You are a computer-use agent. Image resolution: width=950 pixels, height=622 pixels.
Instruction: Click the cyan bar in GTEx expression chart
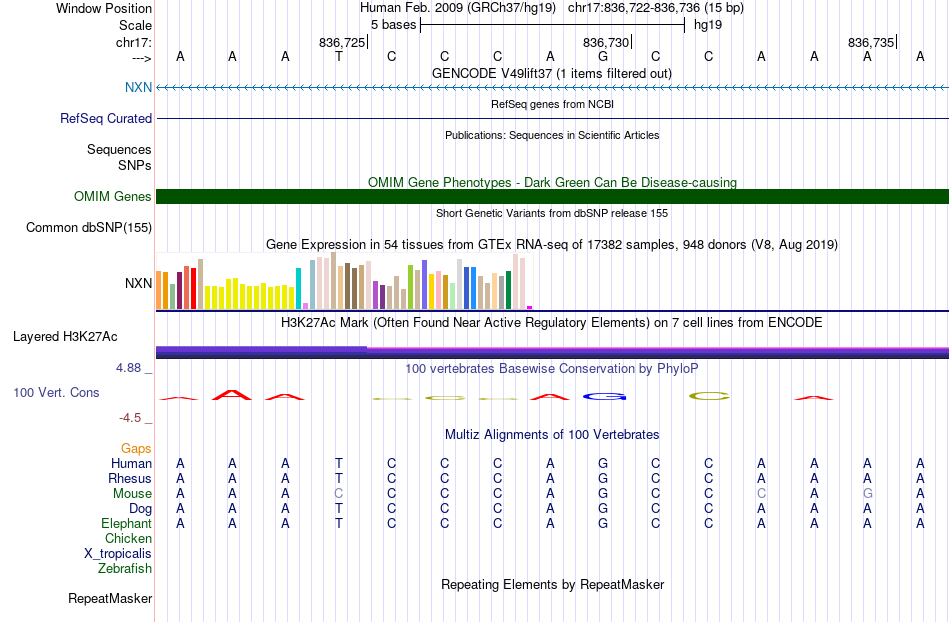298,288
